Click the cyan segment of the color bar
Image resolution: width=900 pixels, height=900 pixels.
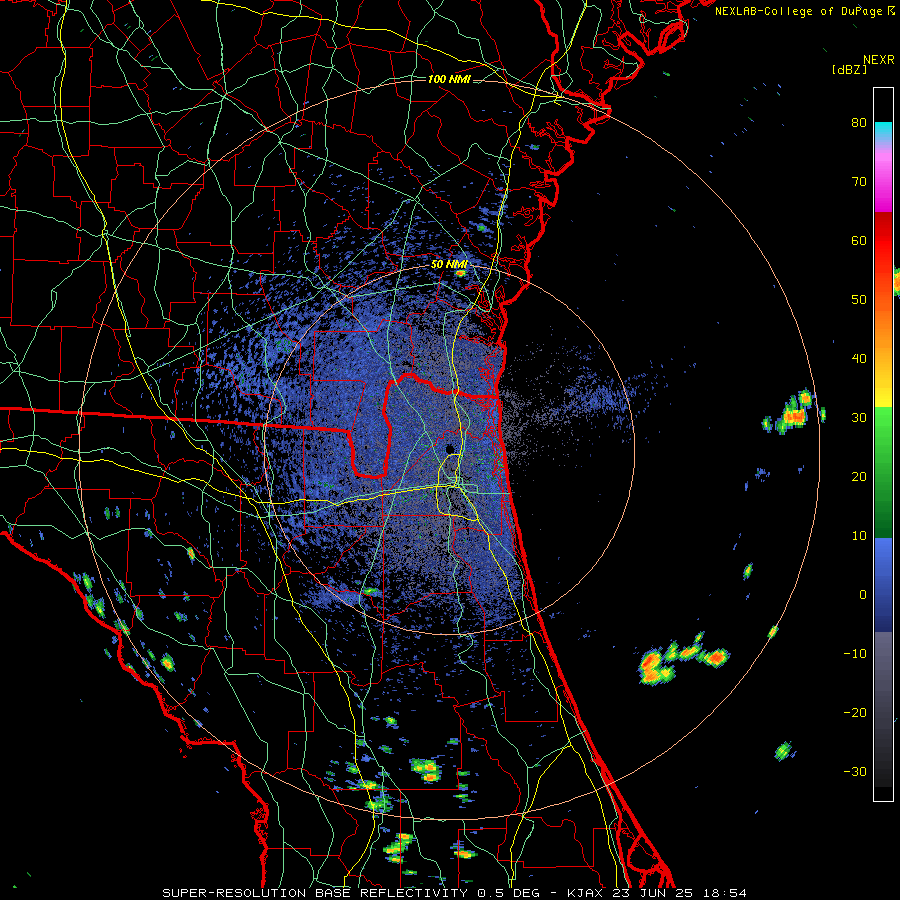tap(883, 132)
